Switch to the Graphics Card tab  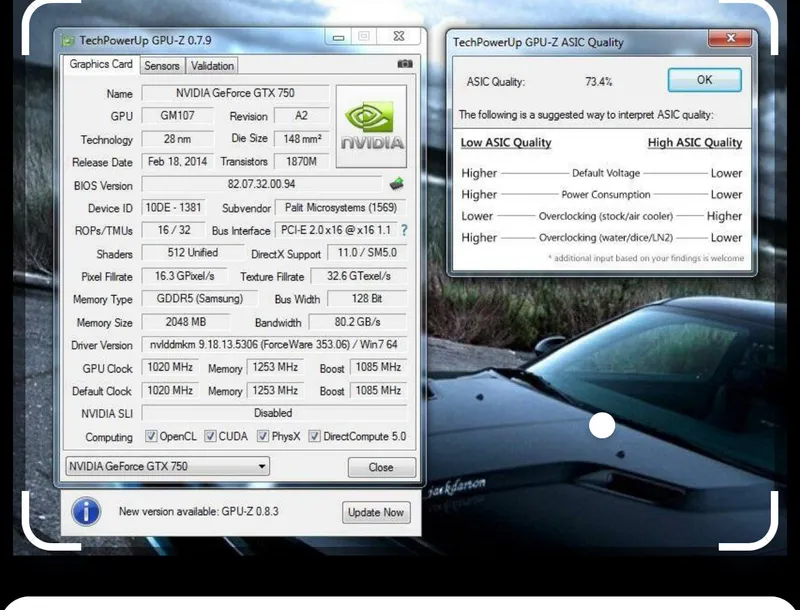(x=101, y=64)
